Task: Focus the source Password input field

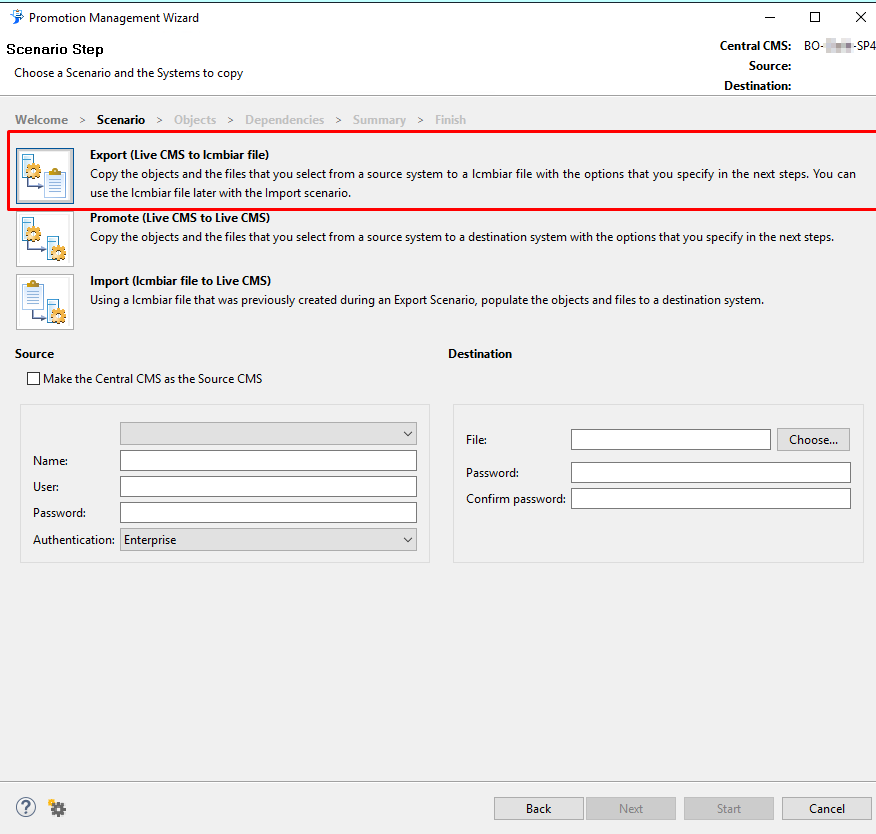Action: pyautogui.click(x=268, y=512)
